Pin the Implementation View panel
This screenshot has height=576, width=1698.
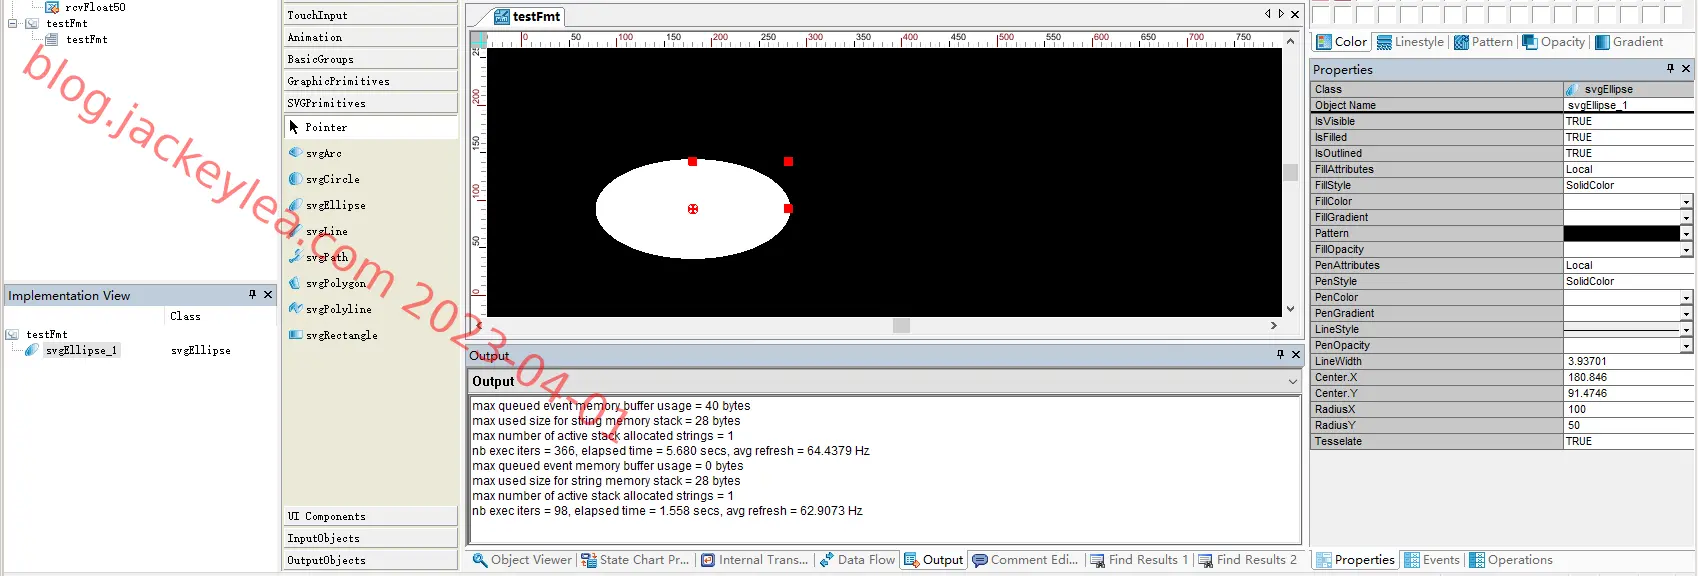coord(252,295)
